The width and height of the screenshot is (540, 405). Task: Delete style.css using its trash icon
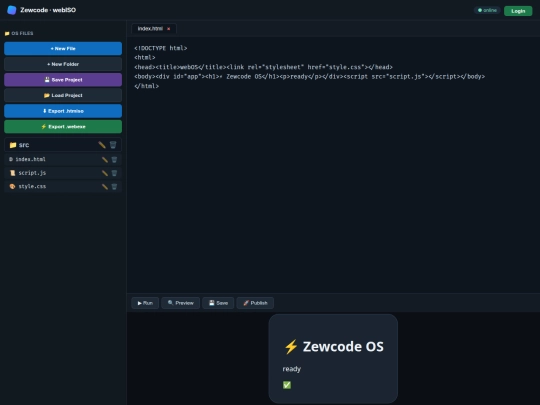114,186
